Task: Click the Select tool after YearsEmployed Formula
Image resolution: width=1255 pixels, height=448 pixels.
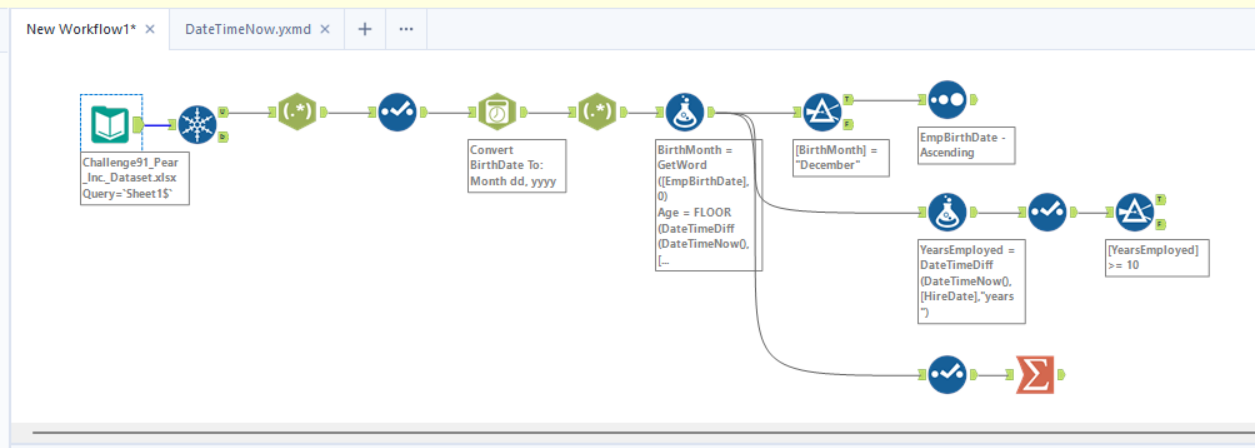Action: click(1047, 212)
